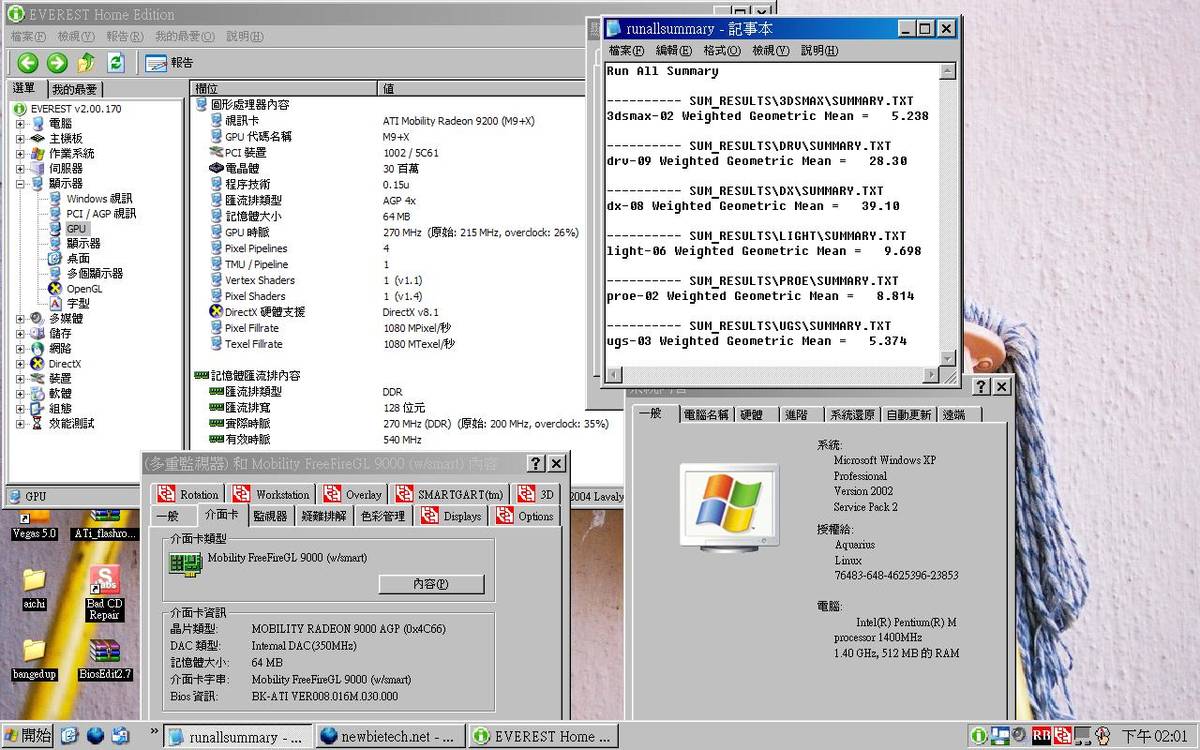Click the Refresh icon in EVEREST toolbar

[x=116, y=63]
